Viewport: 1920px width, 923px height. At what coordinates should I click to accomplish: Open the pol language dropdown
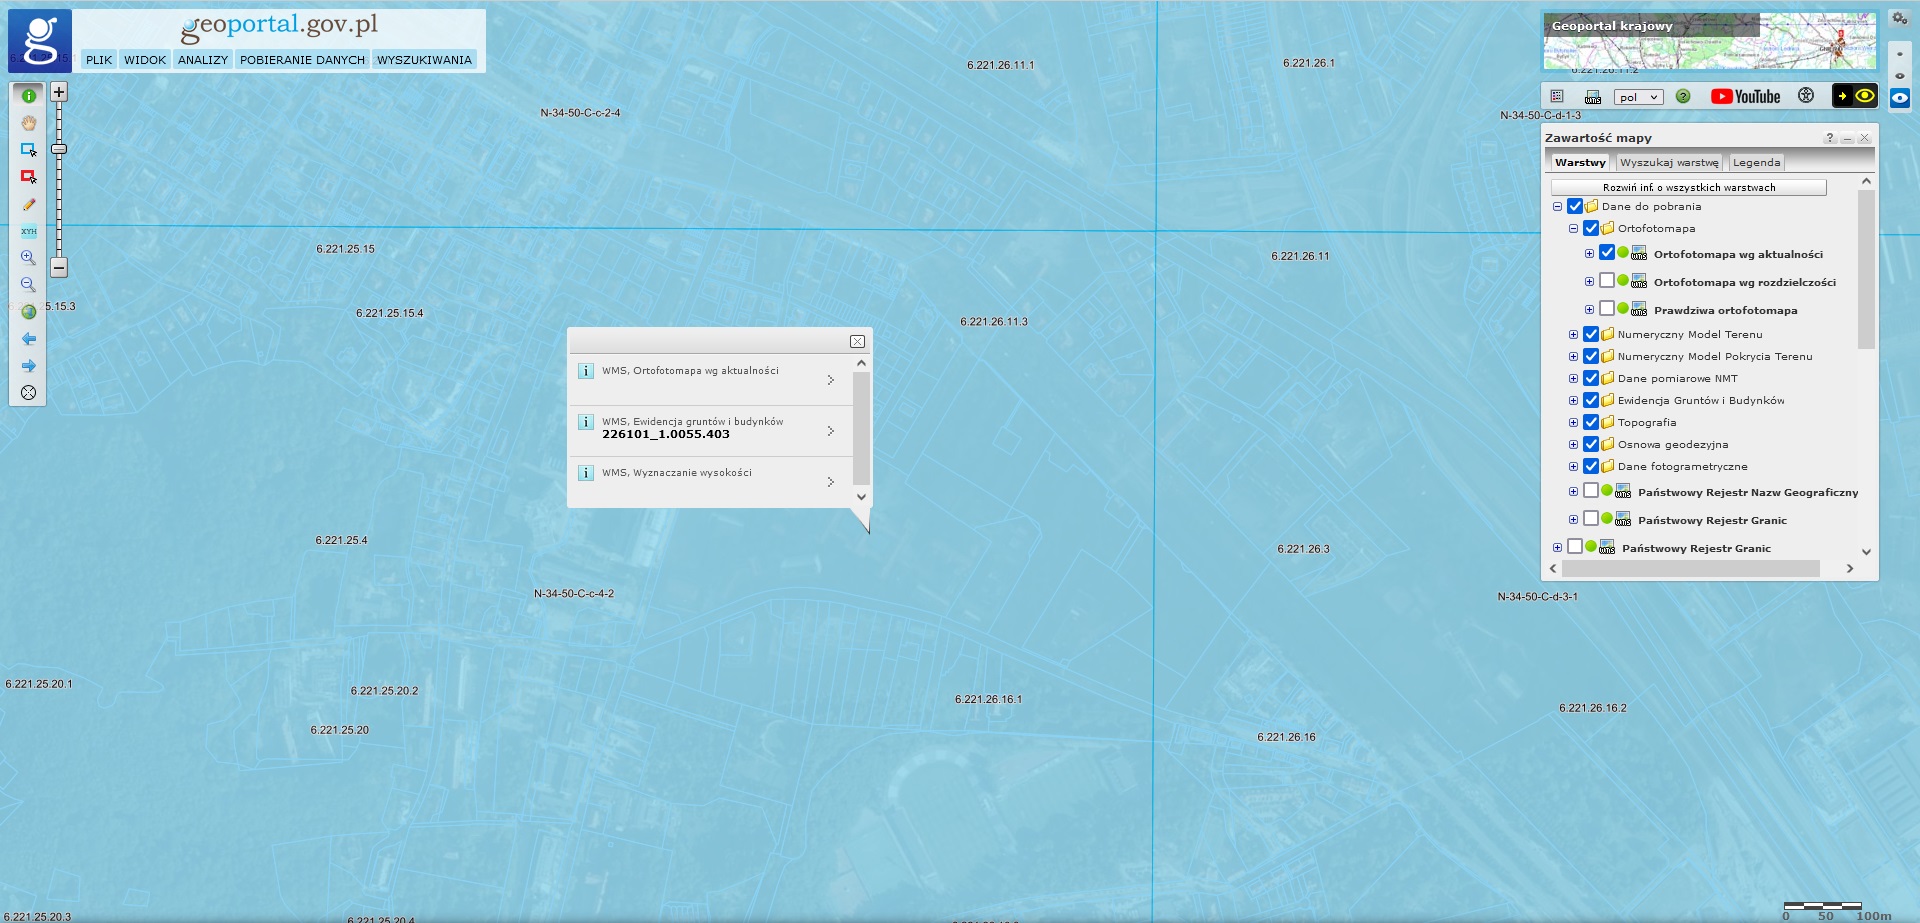pyautogui.click(x=1638, y=97)
